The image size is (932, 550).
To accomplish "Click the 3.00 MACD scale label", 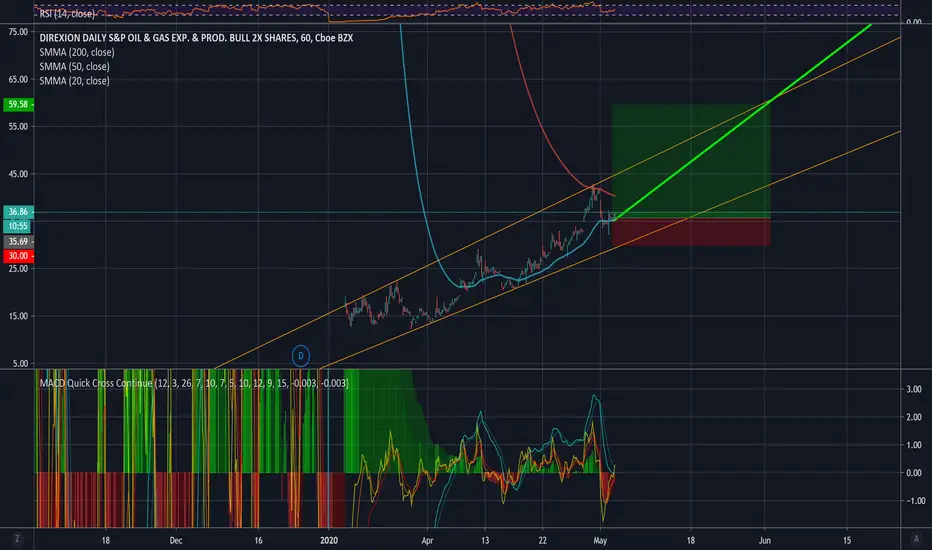I will 914,389.
